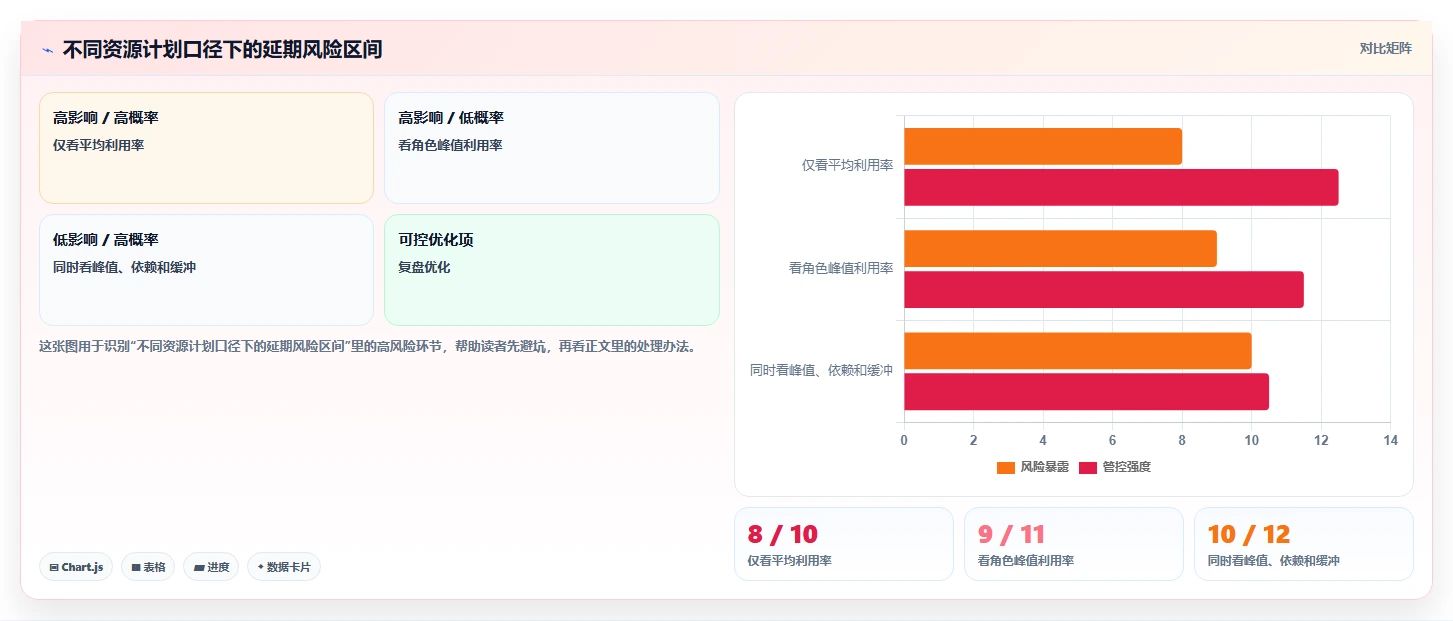Toggle the 风险暴露 legend item
Viewport: 1453px width, 621px height.
tap(1033, 467)
